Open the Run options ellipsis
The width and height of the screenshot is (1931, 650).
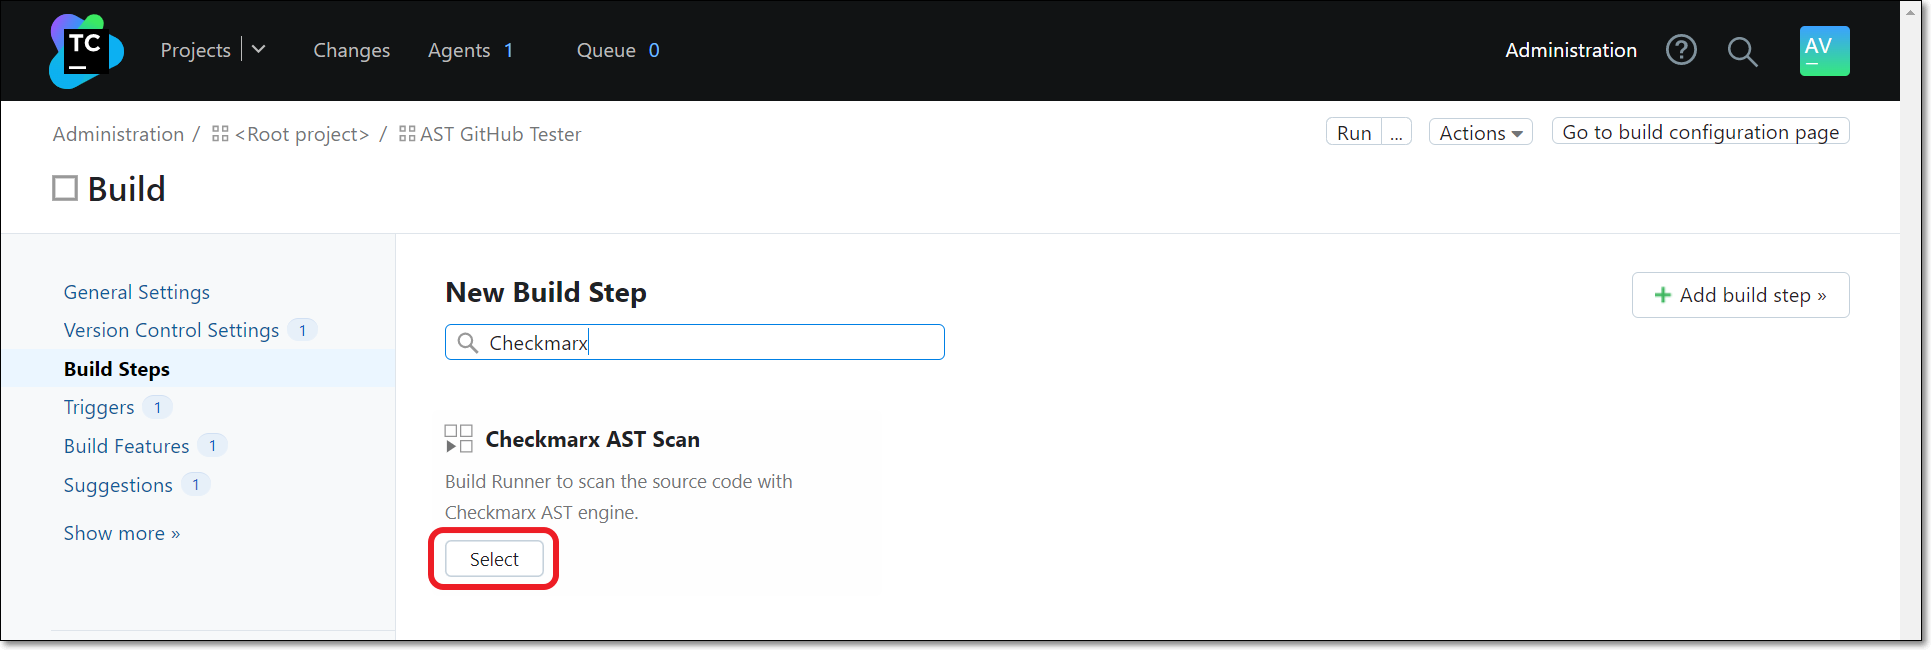tap(1397, 132)
